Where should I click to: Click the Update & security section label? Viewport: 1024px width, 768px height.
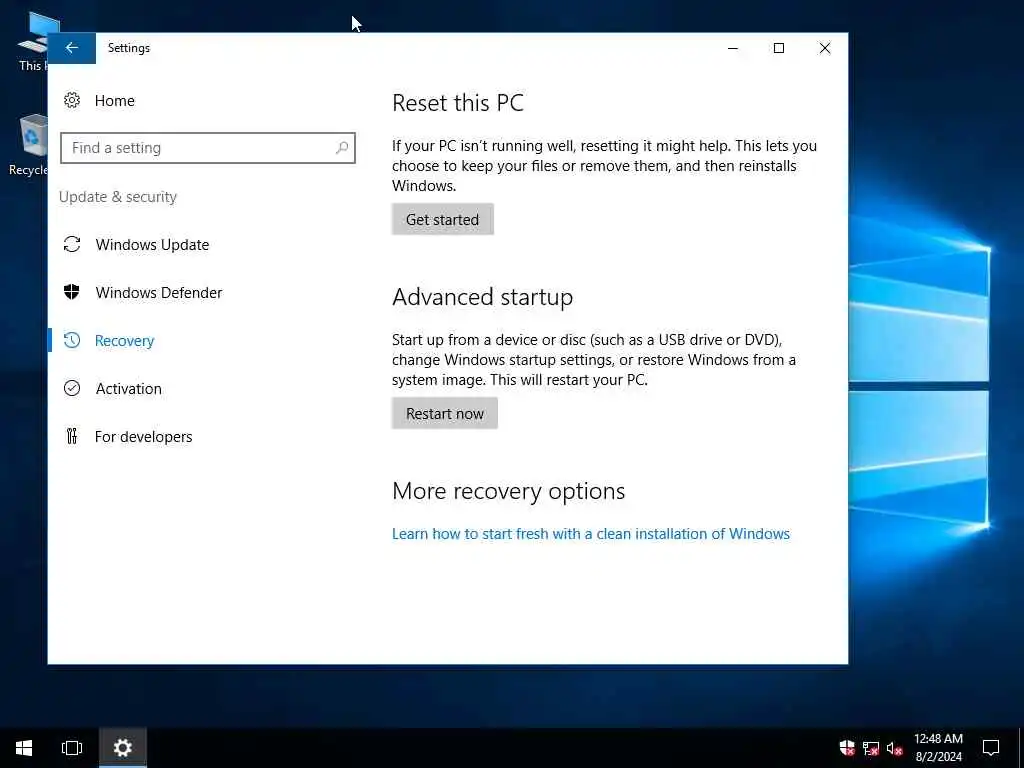pyautogui.click(x=118, y=197)
